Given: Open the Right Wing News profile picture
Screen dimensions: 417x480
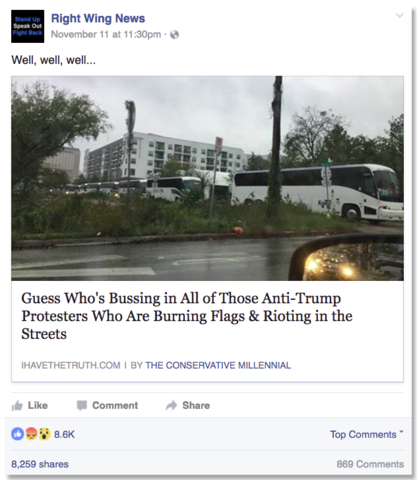Looking at the screenshot, I should (27, 26).
